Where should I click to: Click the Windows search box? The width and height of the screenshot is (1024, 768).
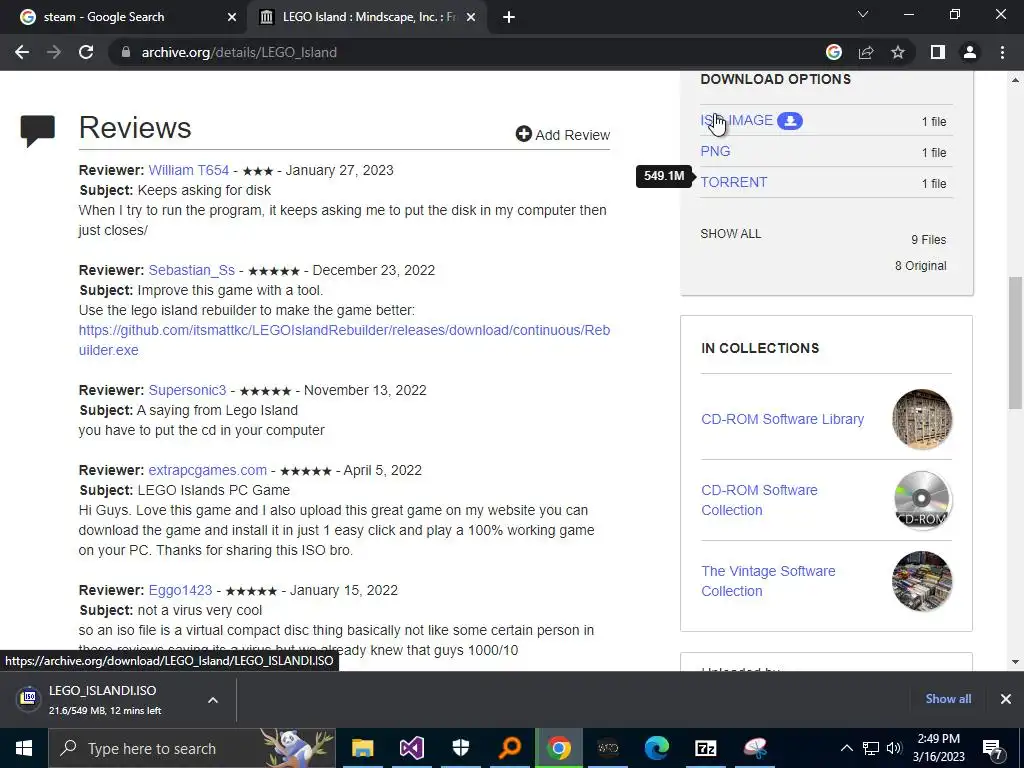[192, 748]
